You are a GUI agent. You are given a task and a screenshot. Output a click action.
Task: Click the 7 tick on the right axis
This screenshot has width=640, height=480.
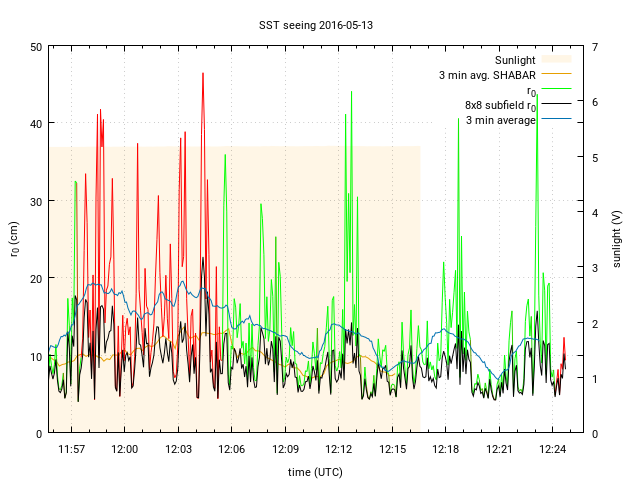point(595,47)
